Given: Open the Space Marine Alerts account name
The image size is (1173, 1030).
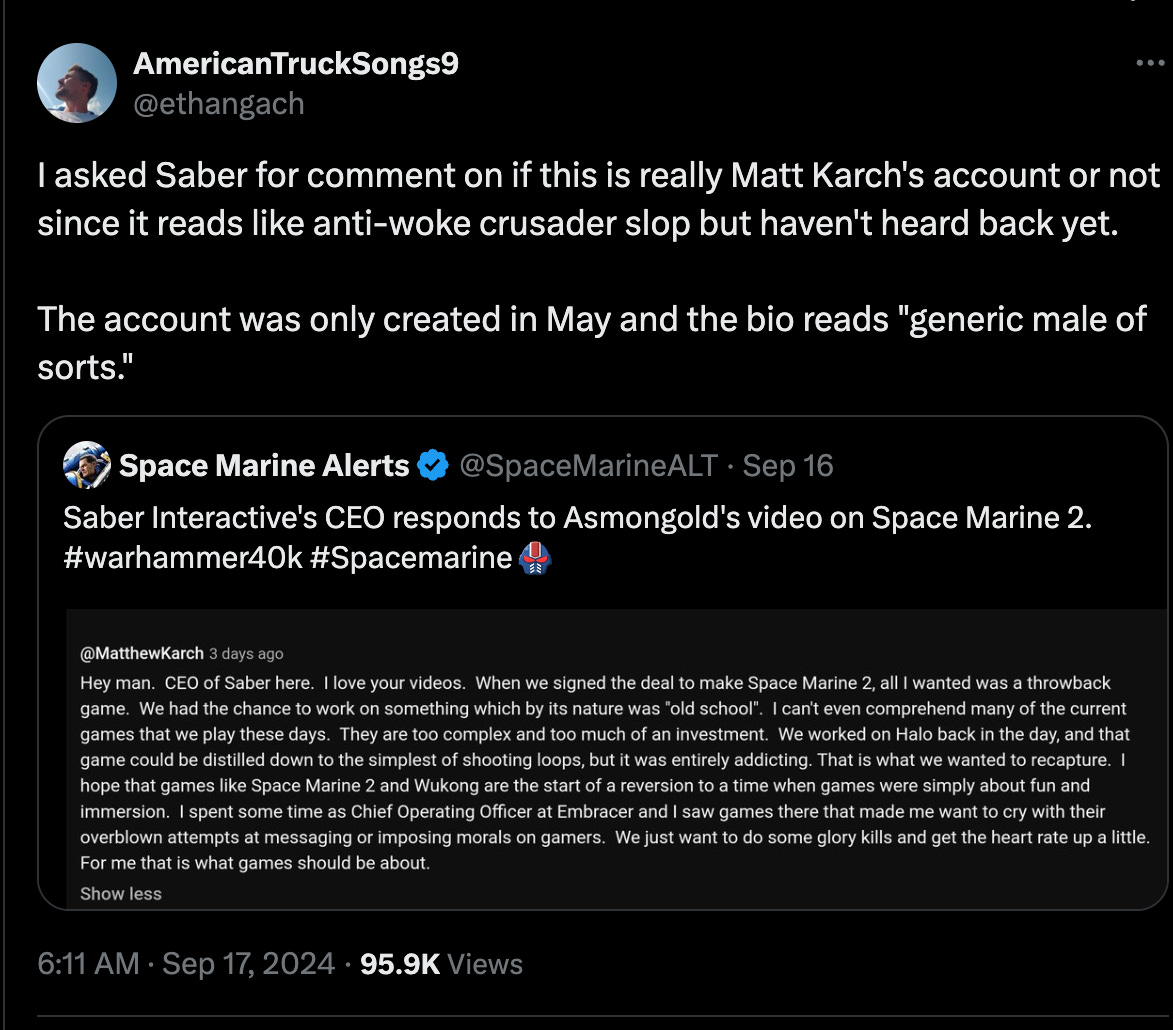Looking at the screenshot, I should 264,465.
